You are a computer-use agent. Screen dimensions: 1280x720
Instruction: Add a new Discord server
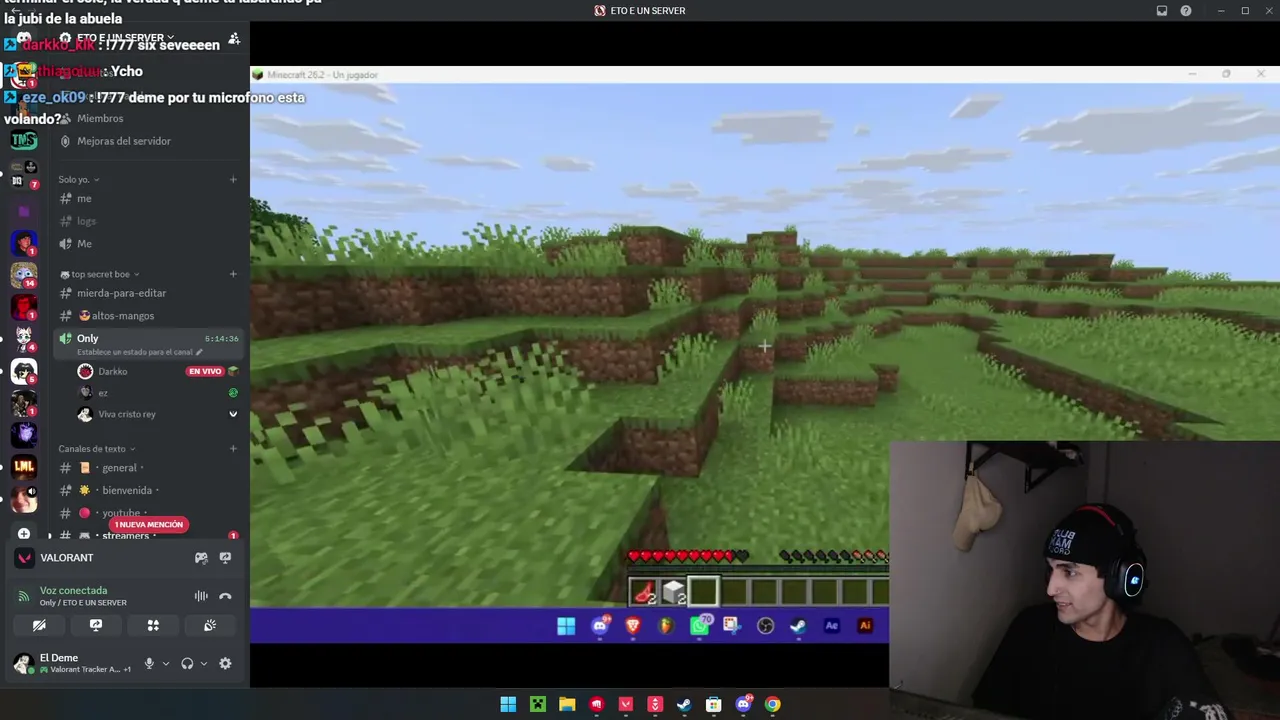point(24,534)
